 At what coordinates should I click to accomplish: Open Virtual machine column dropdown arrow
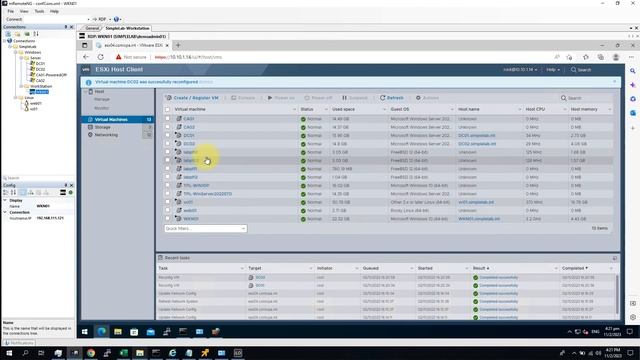[294, 109]
